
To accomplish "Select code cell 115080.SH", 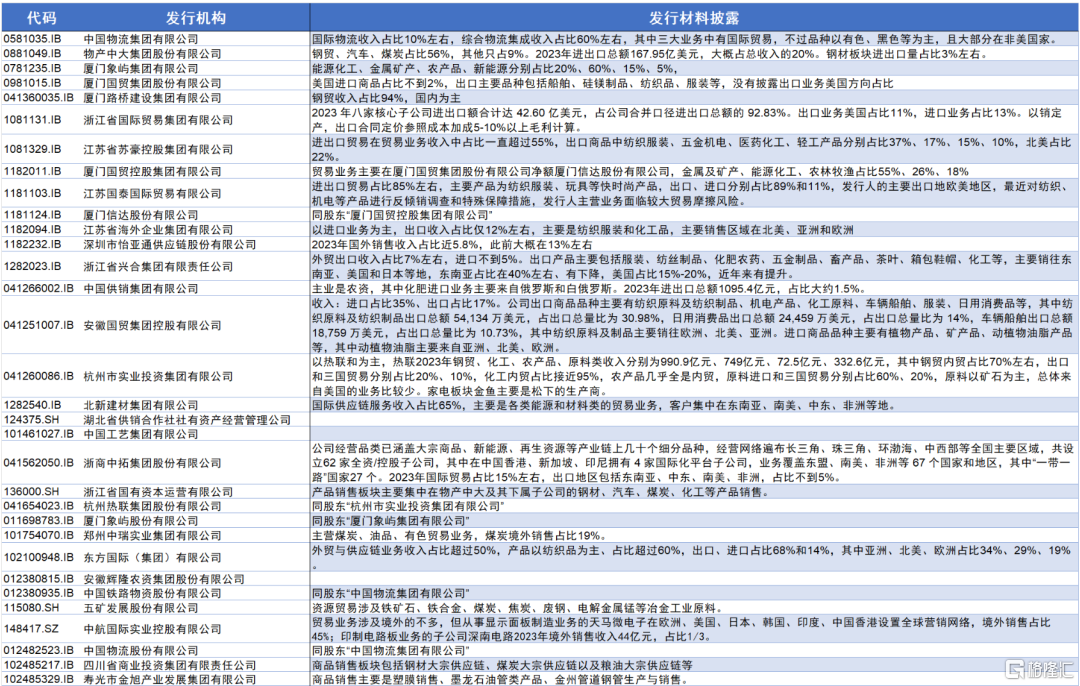I will click(x=31, y=607).
